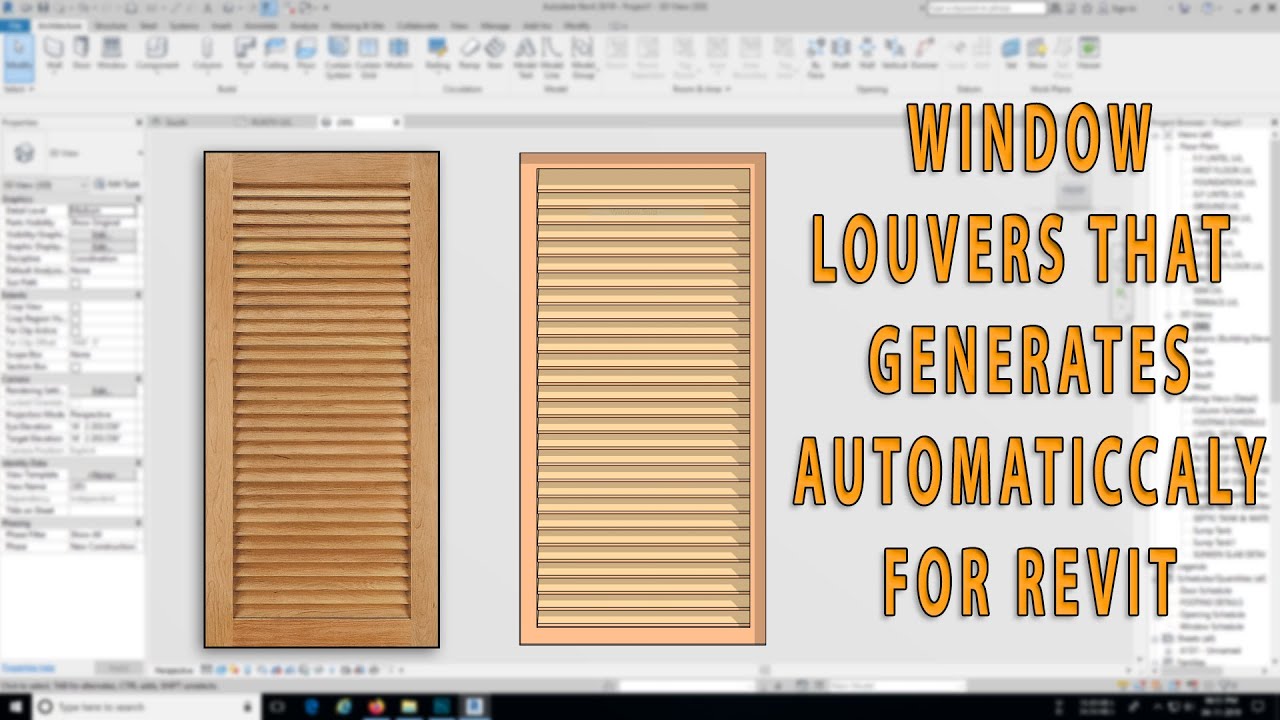The height and width of the screenshot is (720, 1280).
Task: Click Edit for Visibility/Graphics Overrides
Action: point(101,236)
